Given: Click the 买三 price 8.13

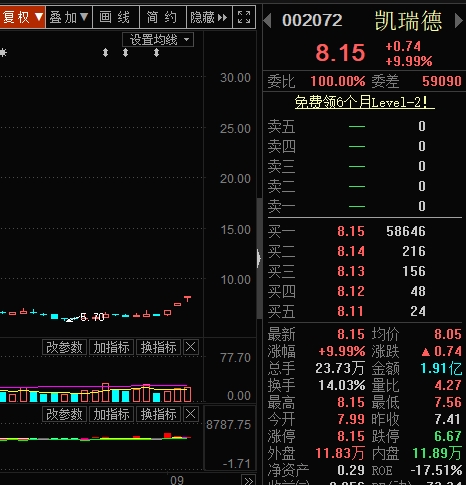Looking at the screenshot, I should 351,271.
